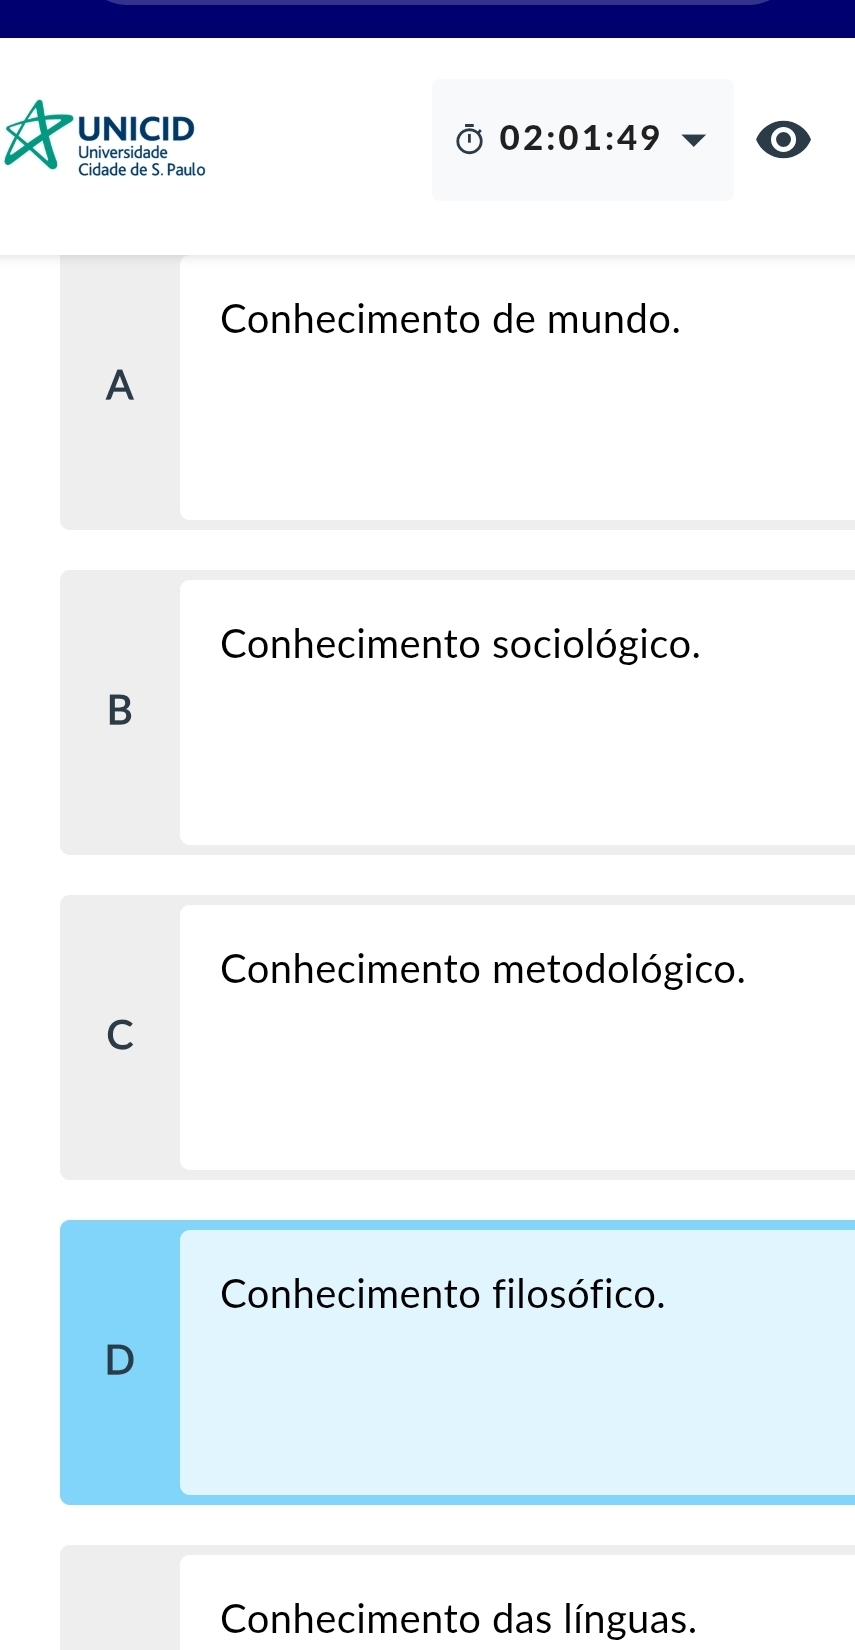Select answer letter A
The image size is (855, 1650).
[120, 386]
